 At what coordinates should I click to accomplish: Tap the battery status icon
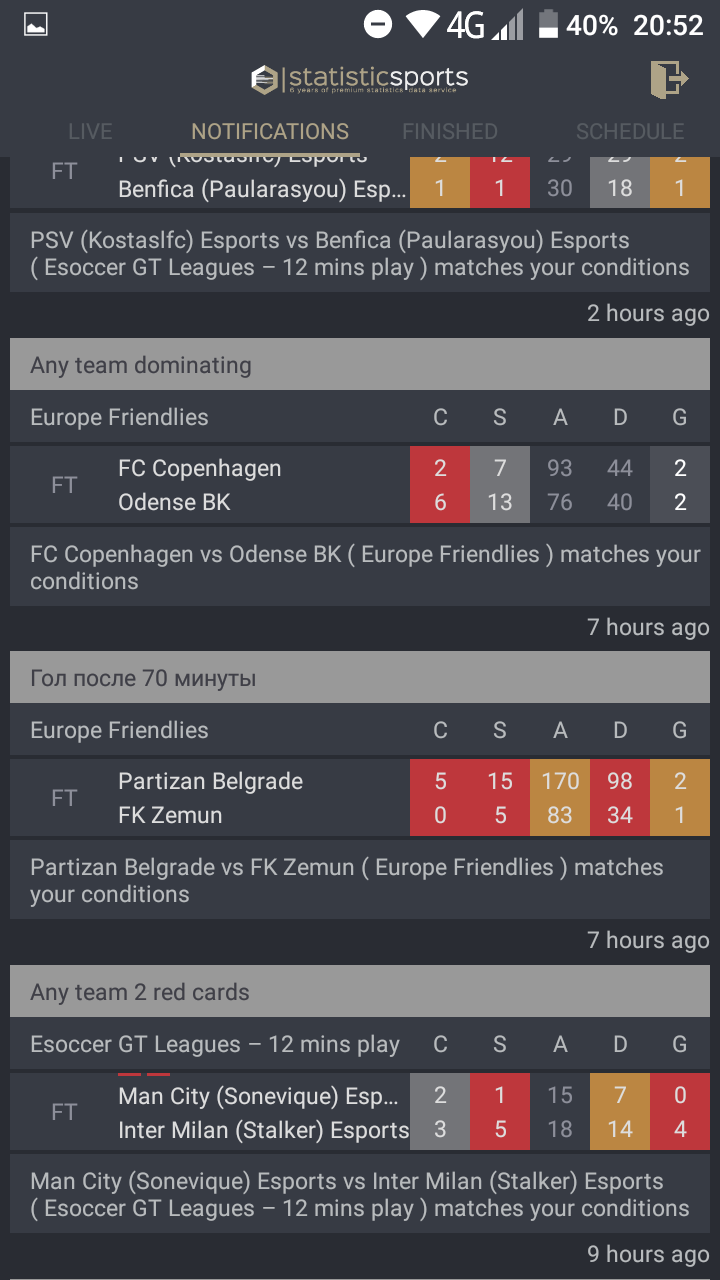[547, 24]
